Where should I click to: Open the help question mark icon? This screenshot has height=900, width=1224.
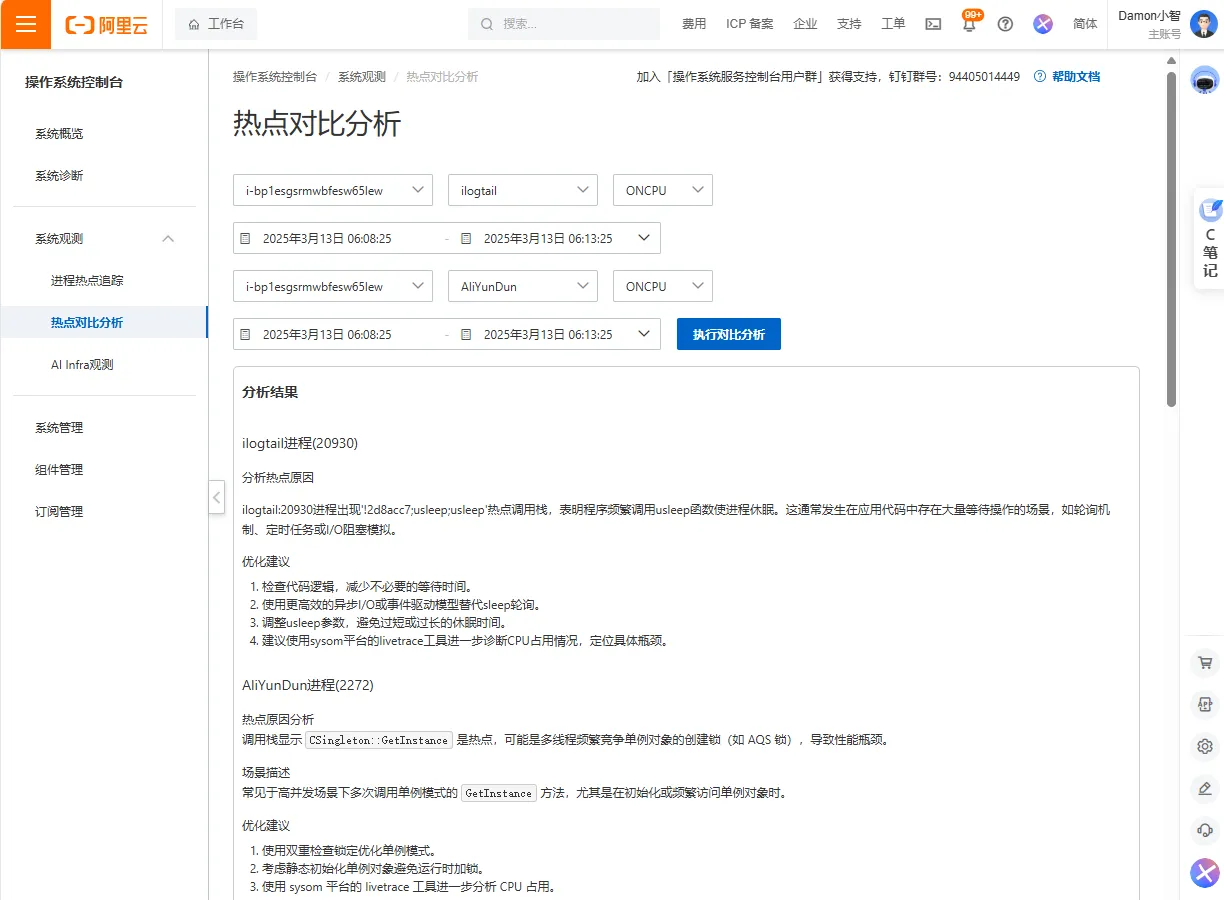pos(1006,24)
